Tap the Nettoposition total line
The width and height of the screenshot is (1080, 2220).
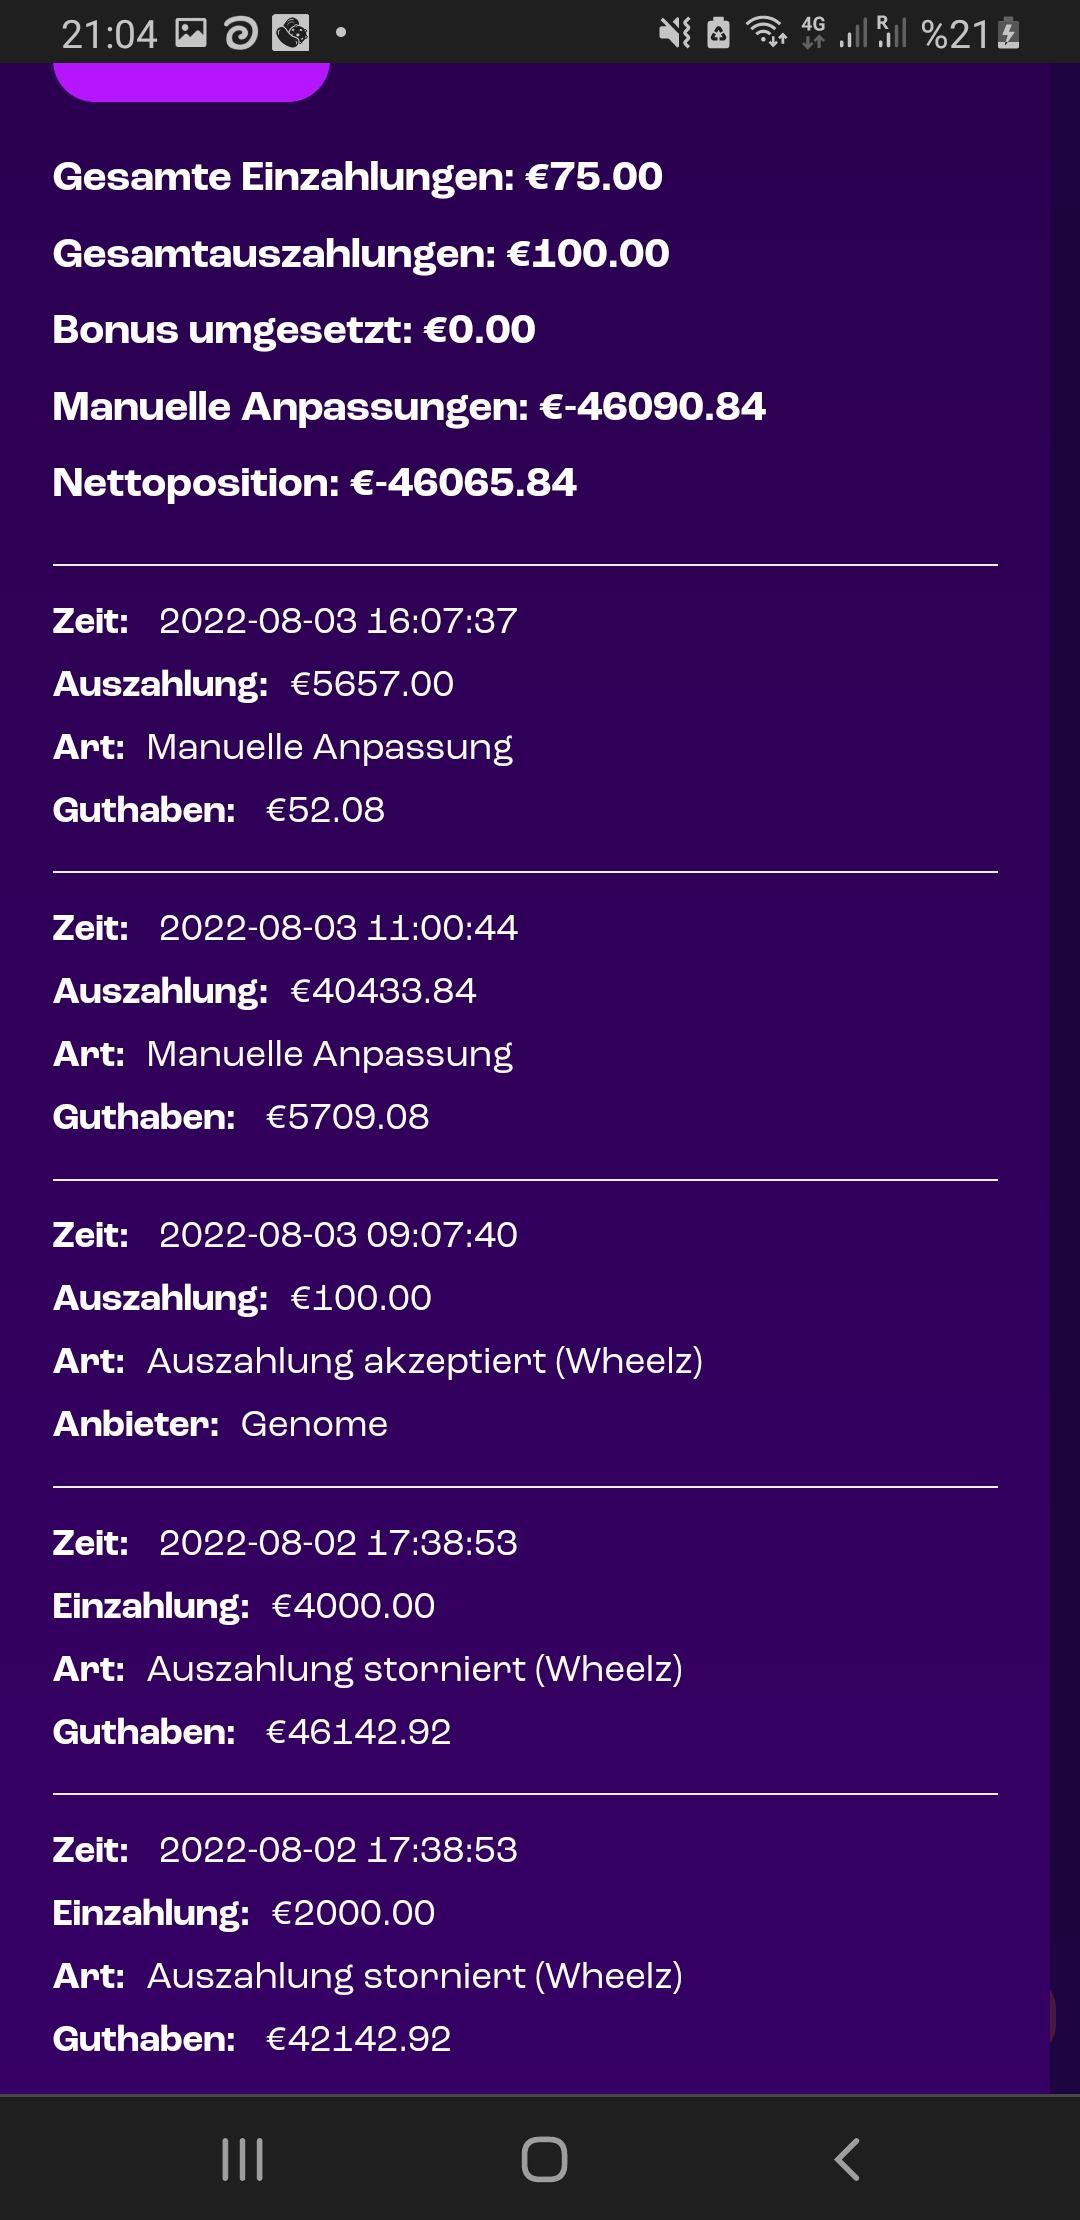click(x=315, y=483)
